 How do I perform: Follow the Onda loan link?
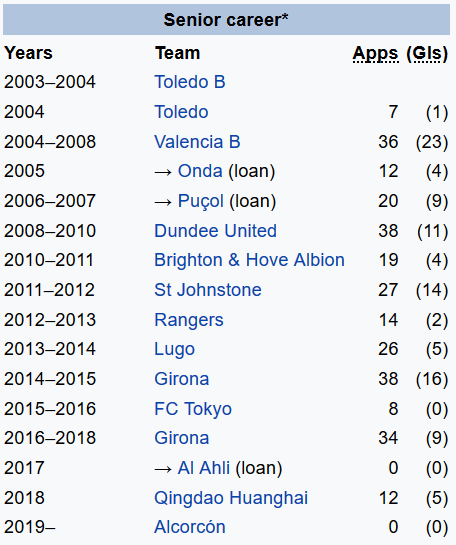pos(200,171)
